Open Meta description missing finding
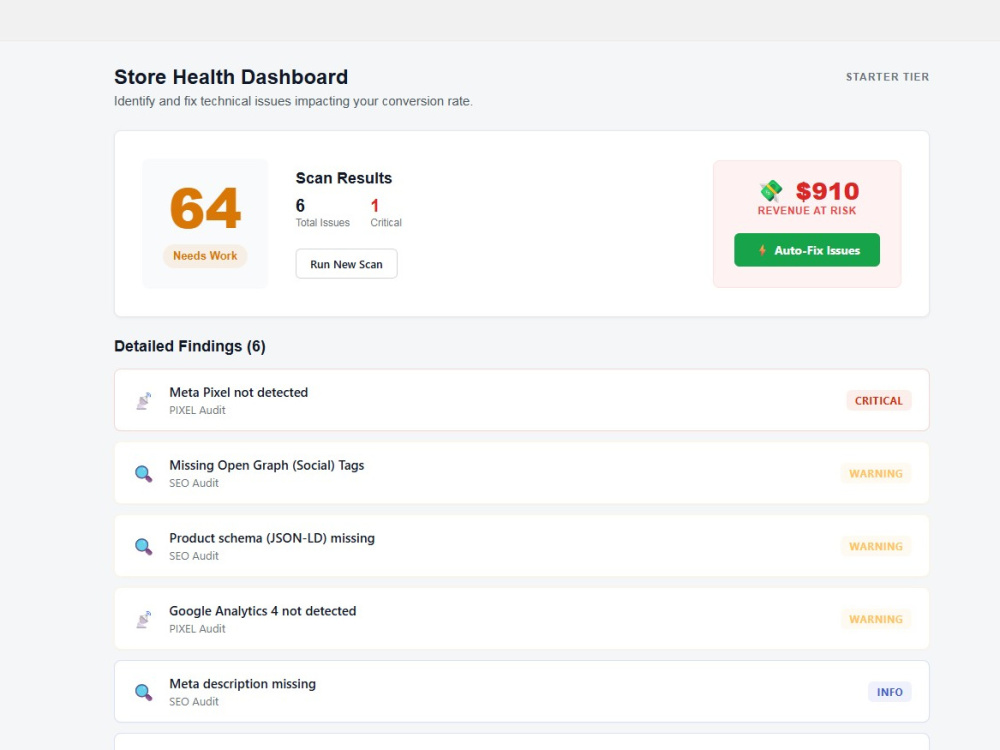This screenshot has width=1000, height=750. pyautogui.click(x=522, y=691)
